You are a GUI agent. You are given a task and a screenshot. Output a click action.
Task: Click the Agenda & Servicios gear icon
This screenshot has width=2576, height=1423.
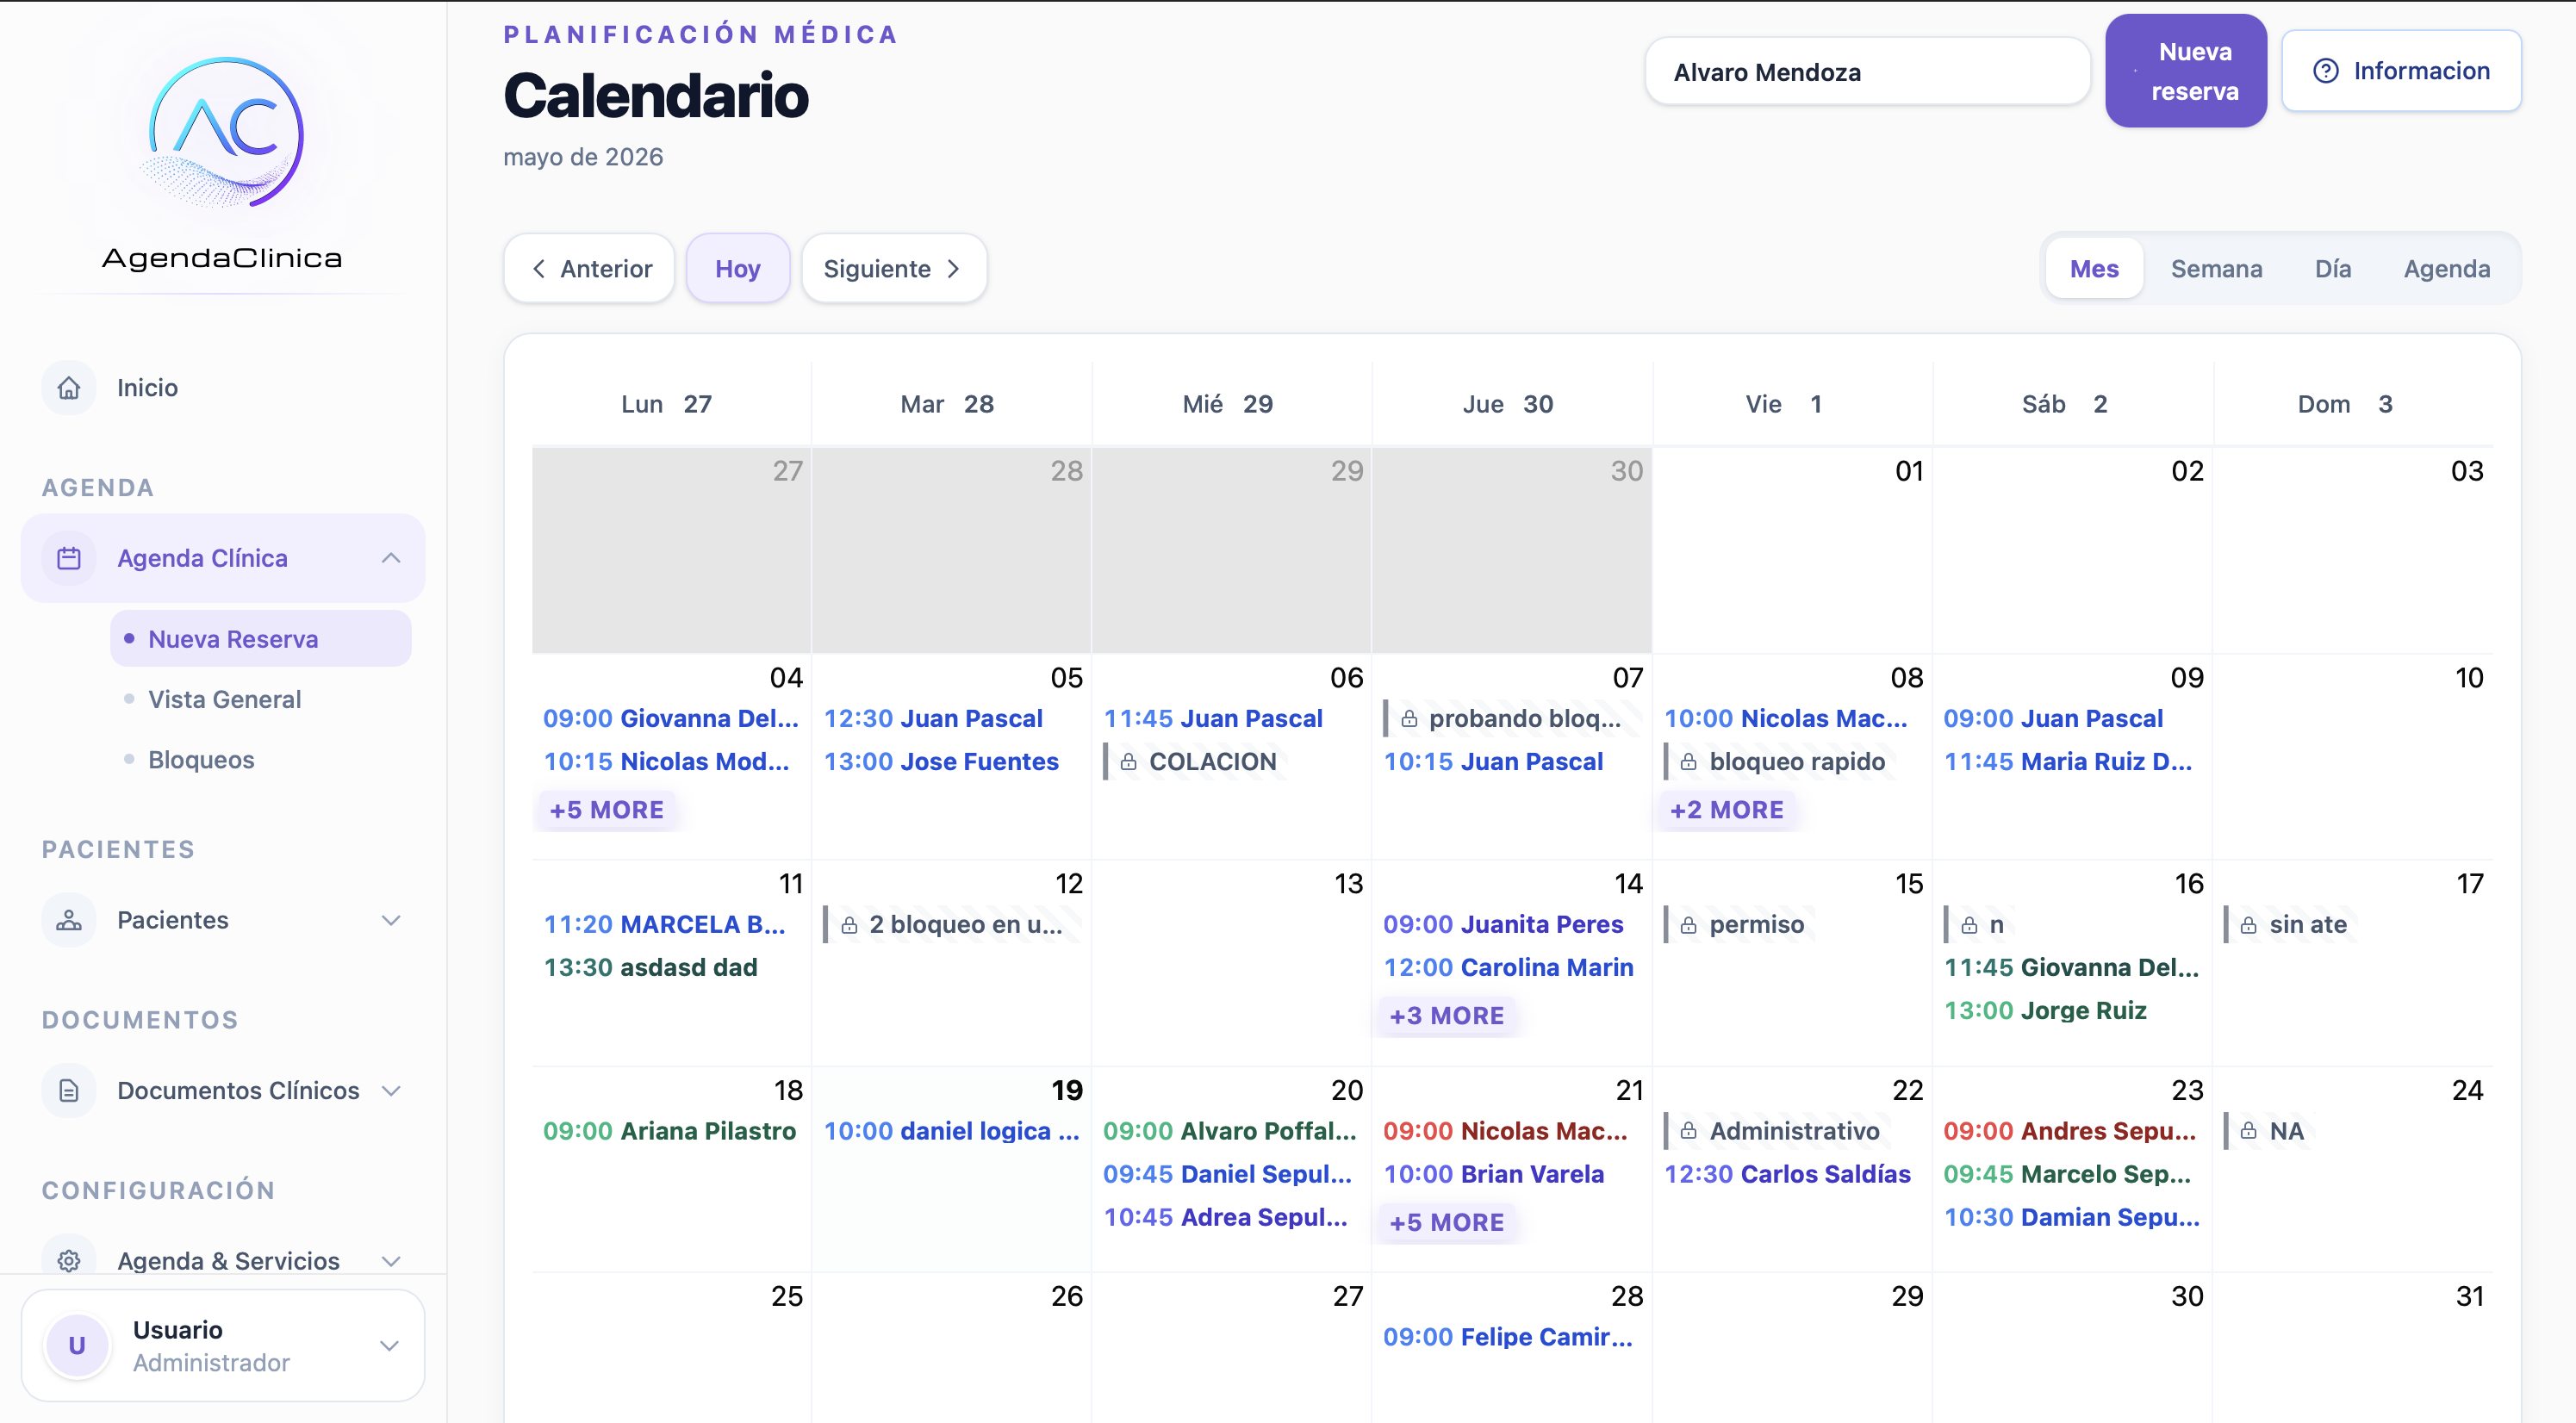tap(69, 1260)
